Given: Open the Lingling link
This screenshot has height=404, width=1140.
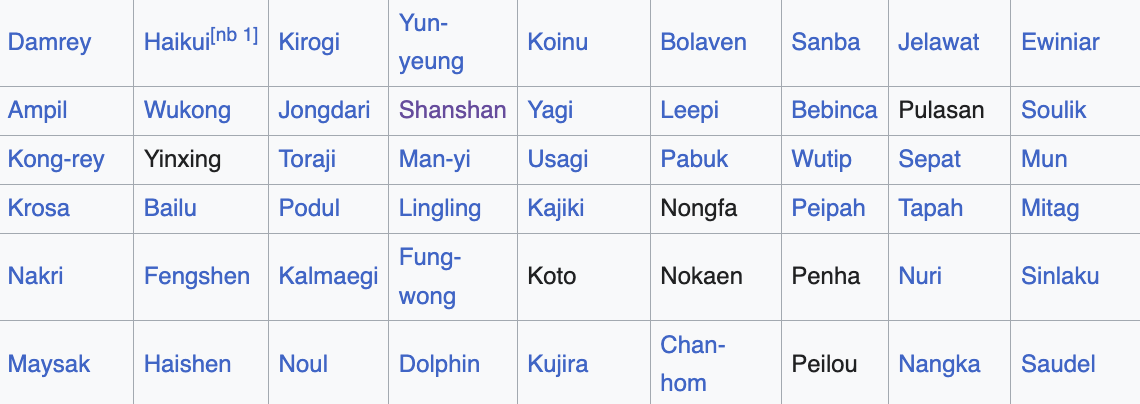Looking at the screenshot, I should click(x=439, y=208).
